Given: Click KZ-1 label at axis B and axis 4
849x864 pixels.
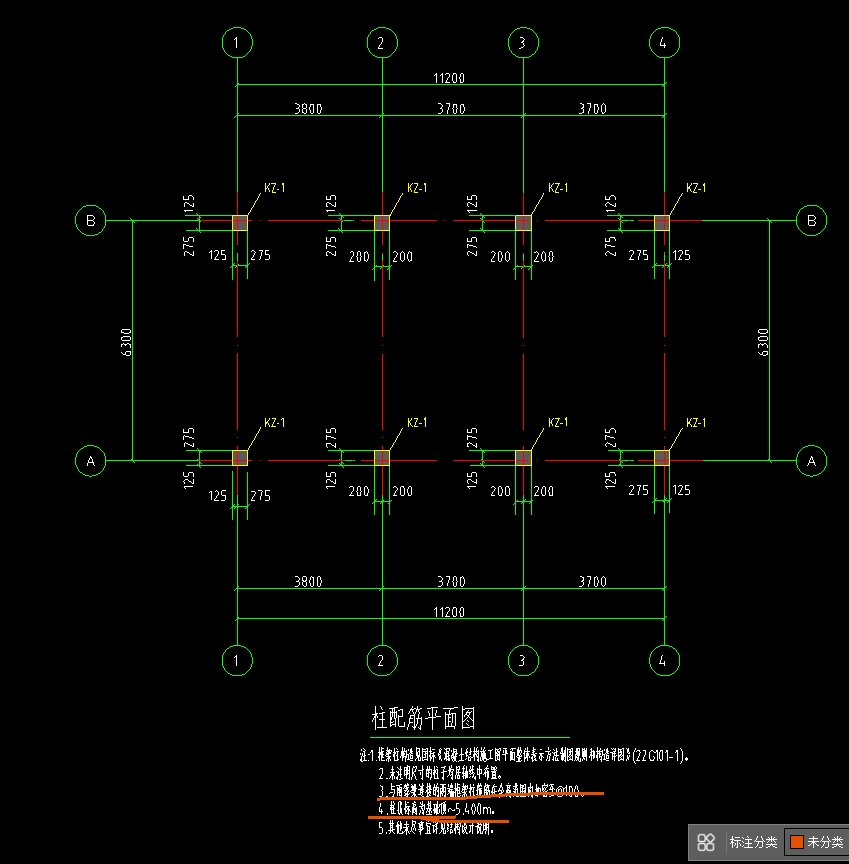Looking at the screenshot, I should coord(696,188).
